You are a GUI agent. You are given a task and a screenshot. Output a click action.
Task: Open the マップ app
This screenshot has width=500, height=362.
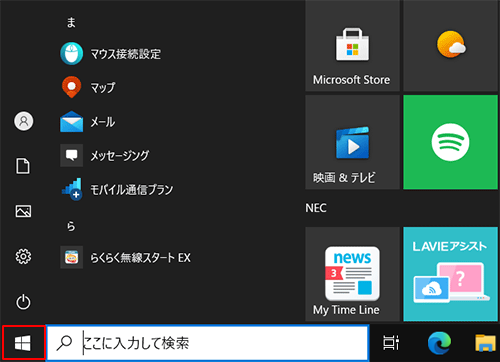point(88,87)
